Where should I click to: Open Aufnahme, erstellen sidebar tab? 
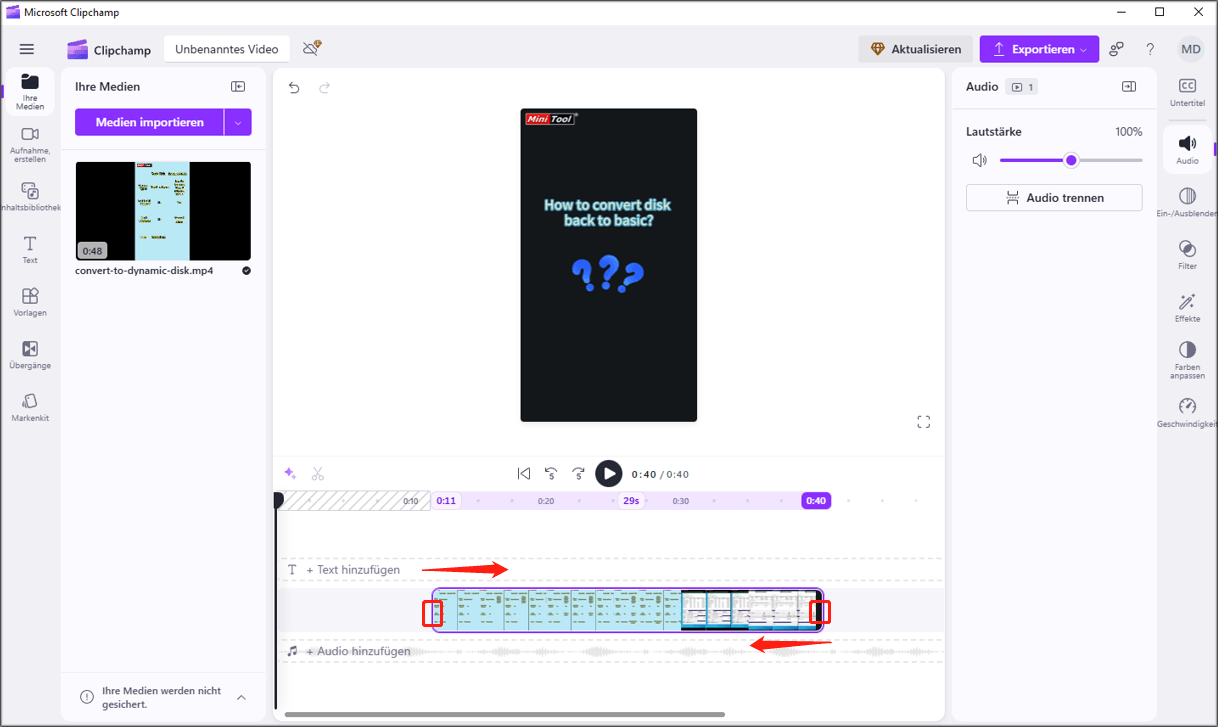[x=30, y=144]
